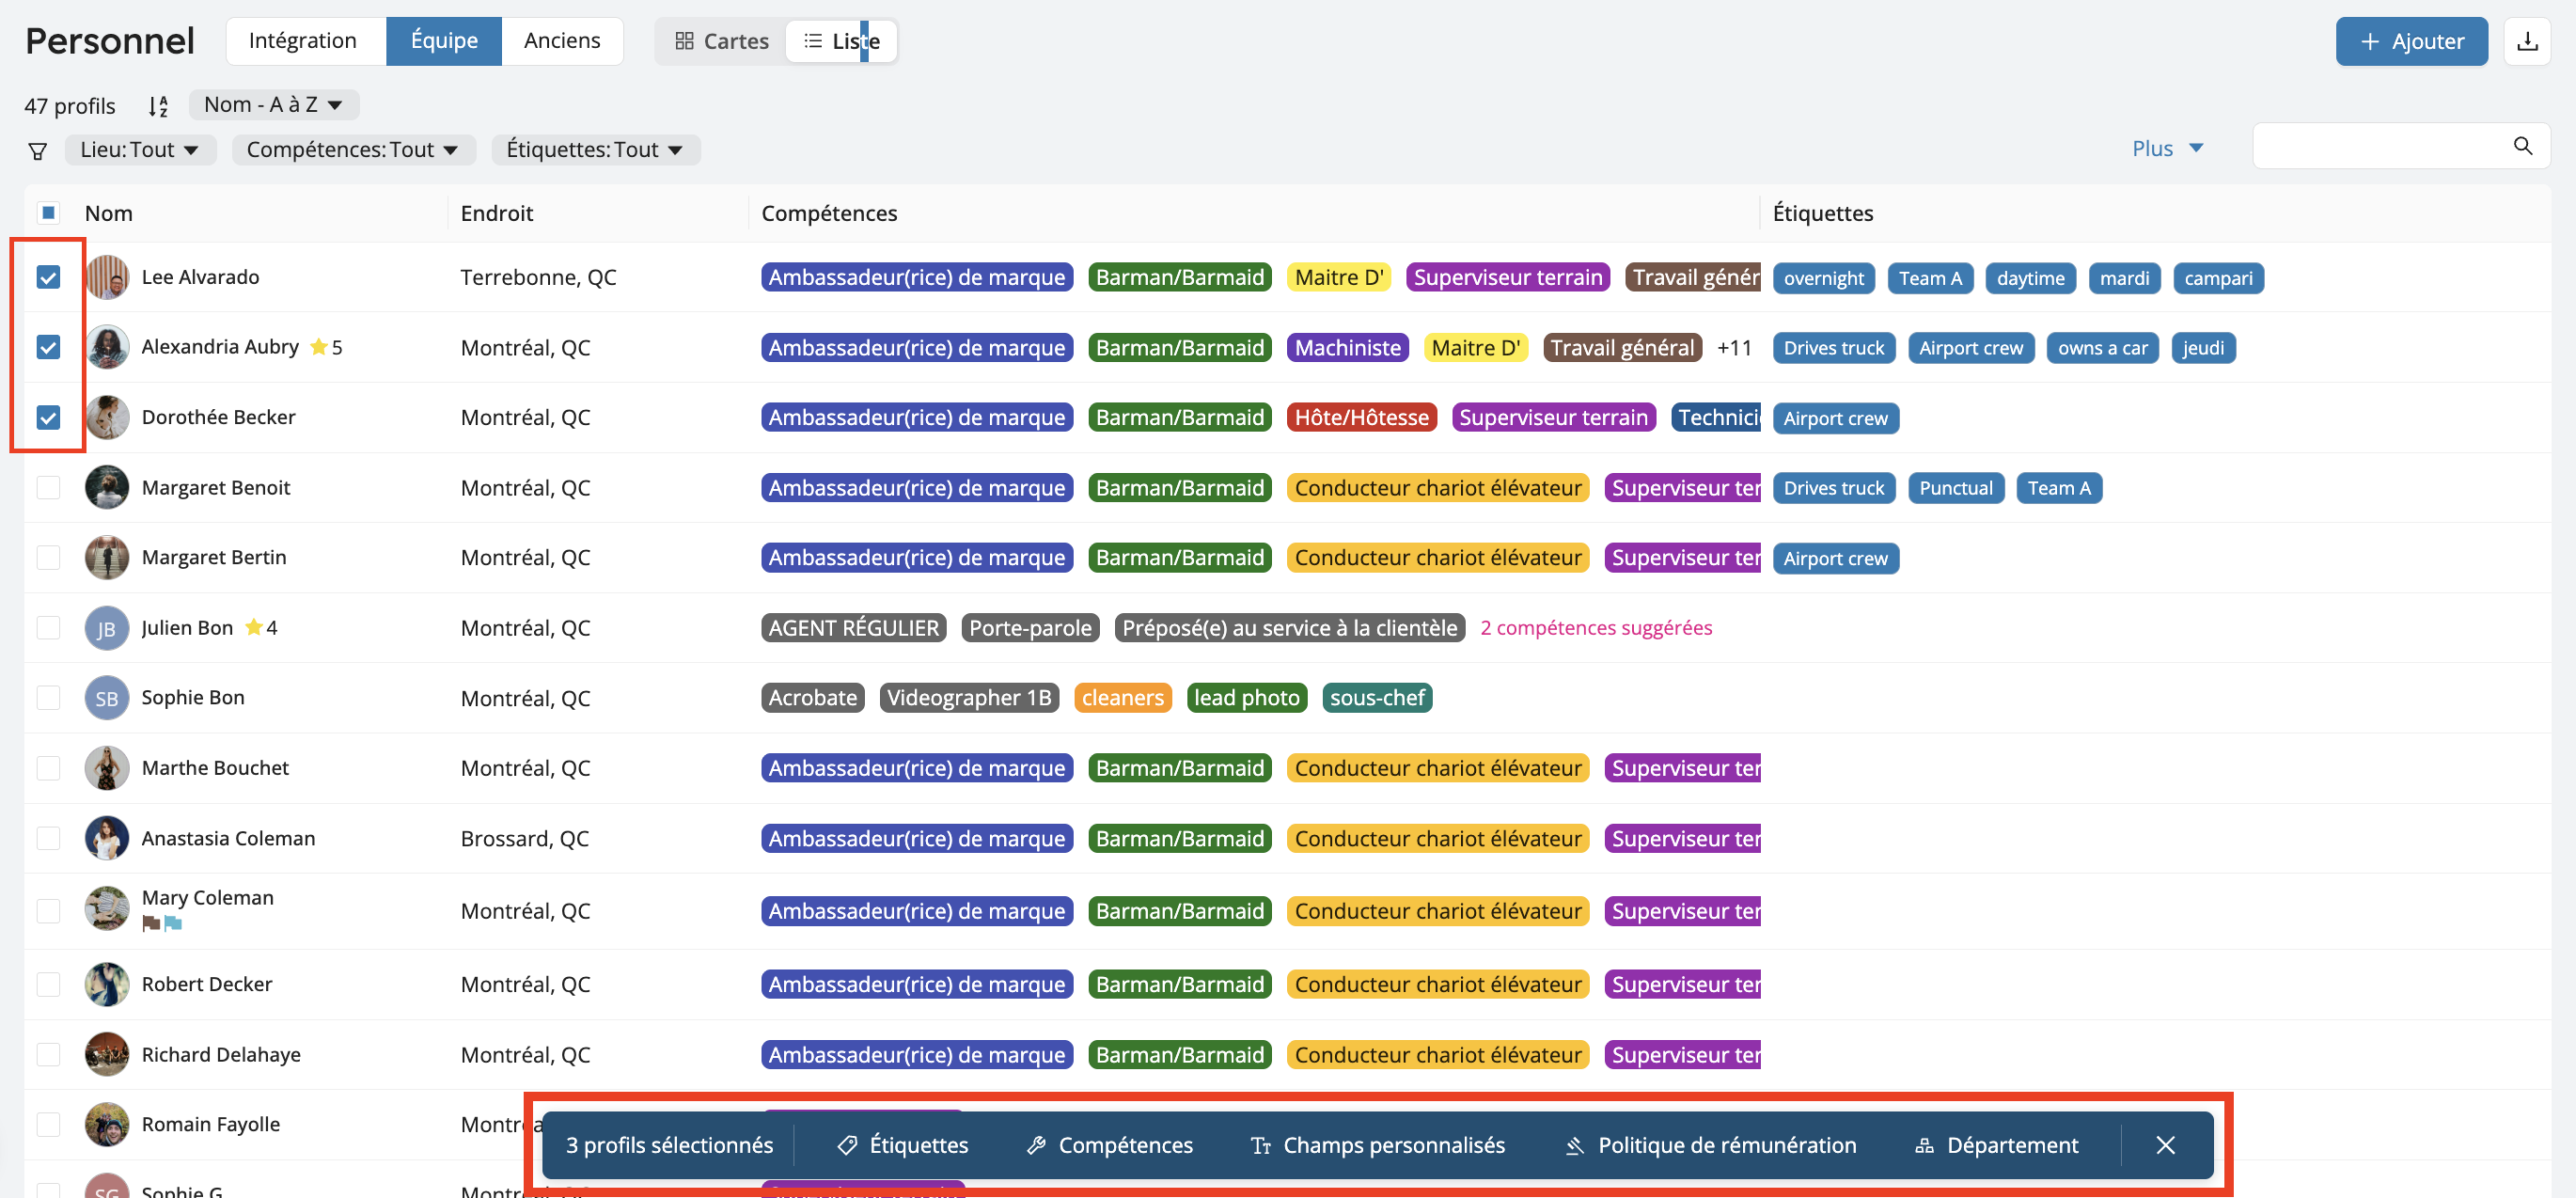Click the sort order A-Z icon
This screenshot has height=1198, width=2576.
coord(158,106)
